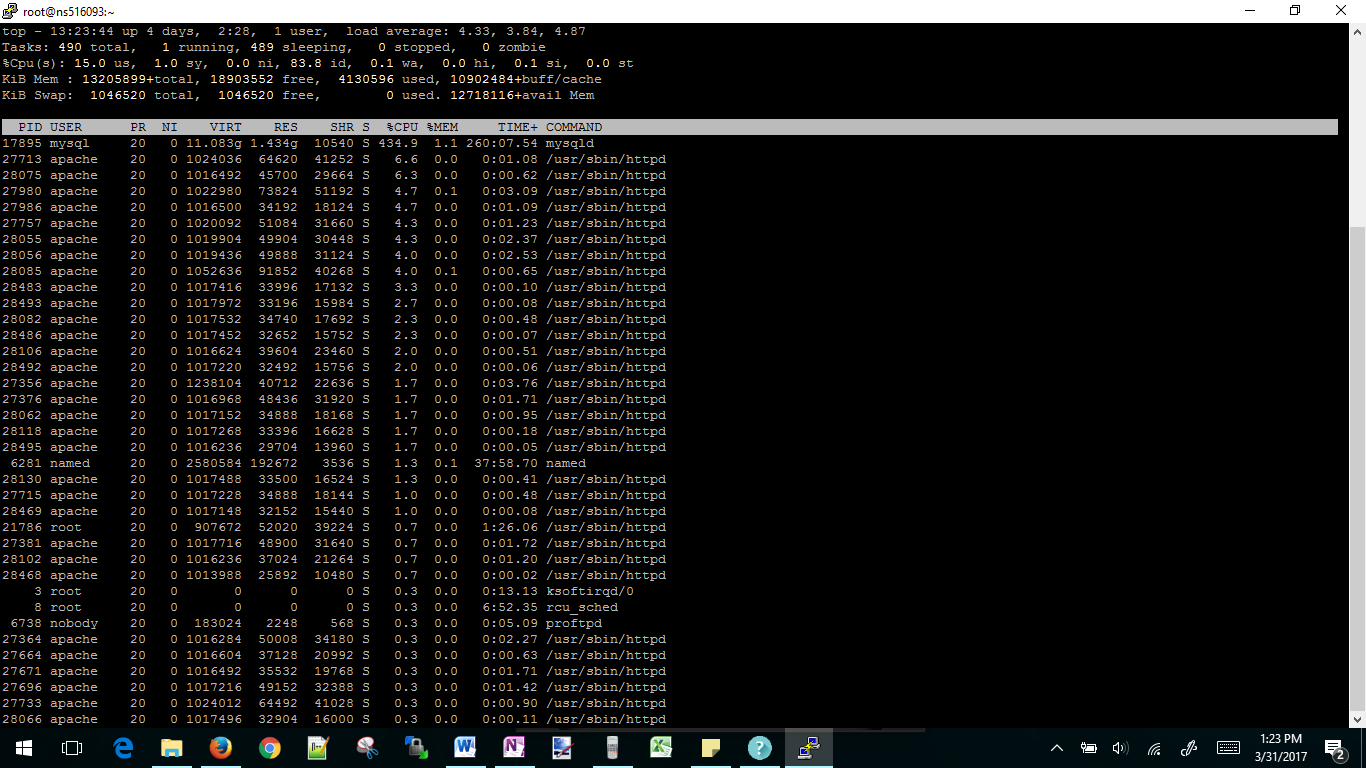The width and height of the screenshot is (1366, 768).
Task: Click the %CPU column header
Action: click(402, 127)
